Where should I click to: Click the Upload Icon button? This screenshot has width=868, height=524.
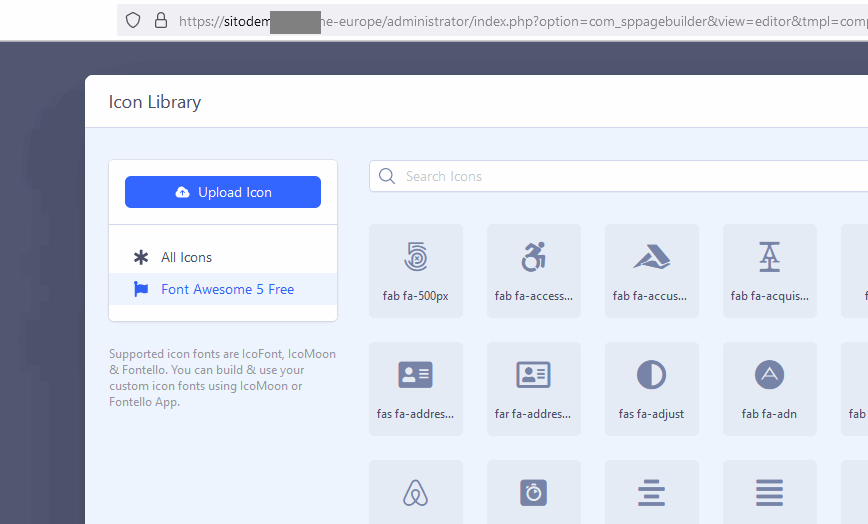[x=223, y=192]
